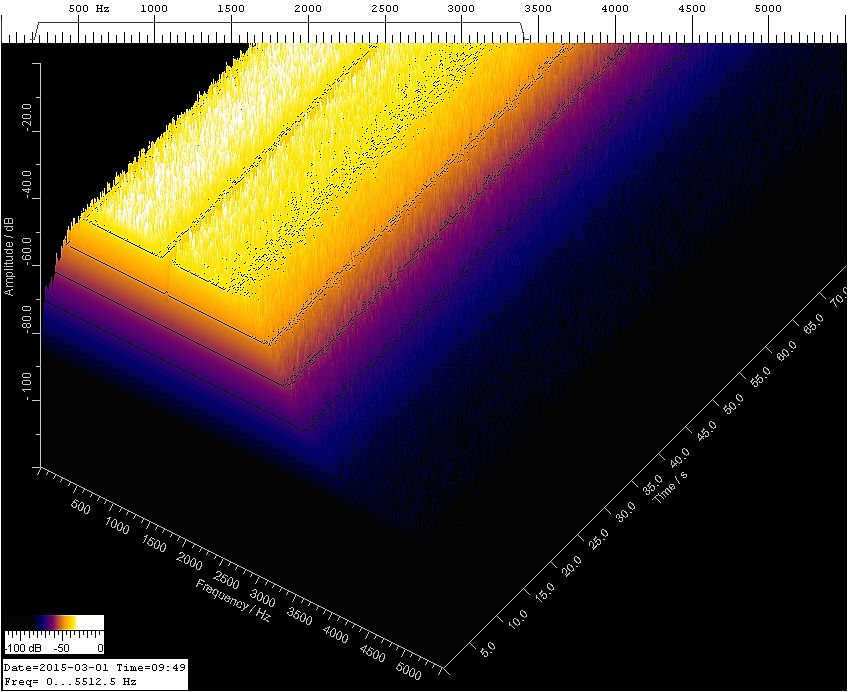848x692 pixels.
Task: Click the 5.0 mark on the time axis
Action: [488, 651]
